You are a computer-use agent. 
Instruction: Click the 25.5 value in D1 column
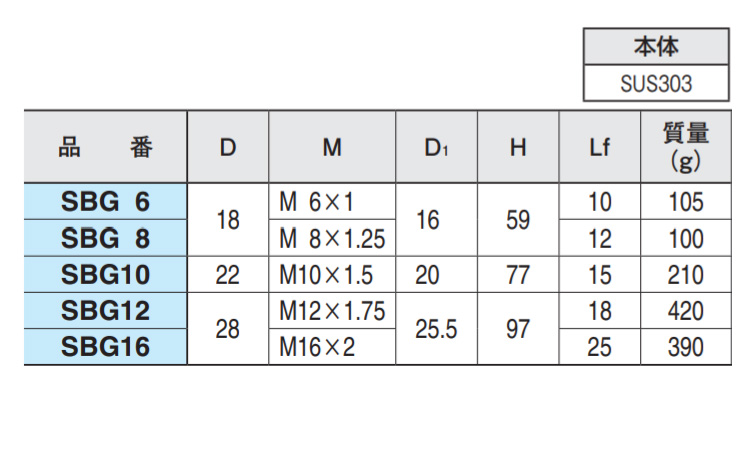(x=436, y=329)
